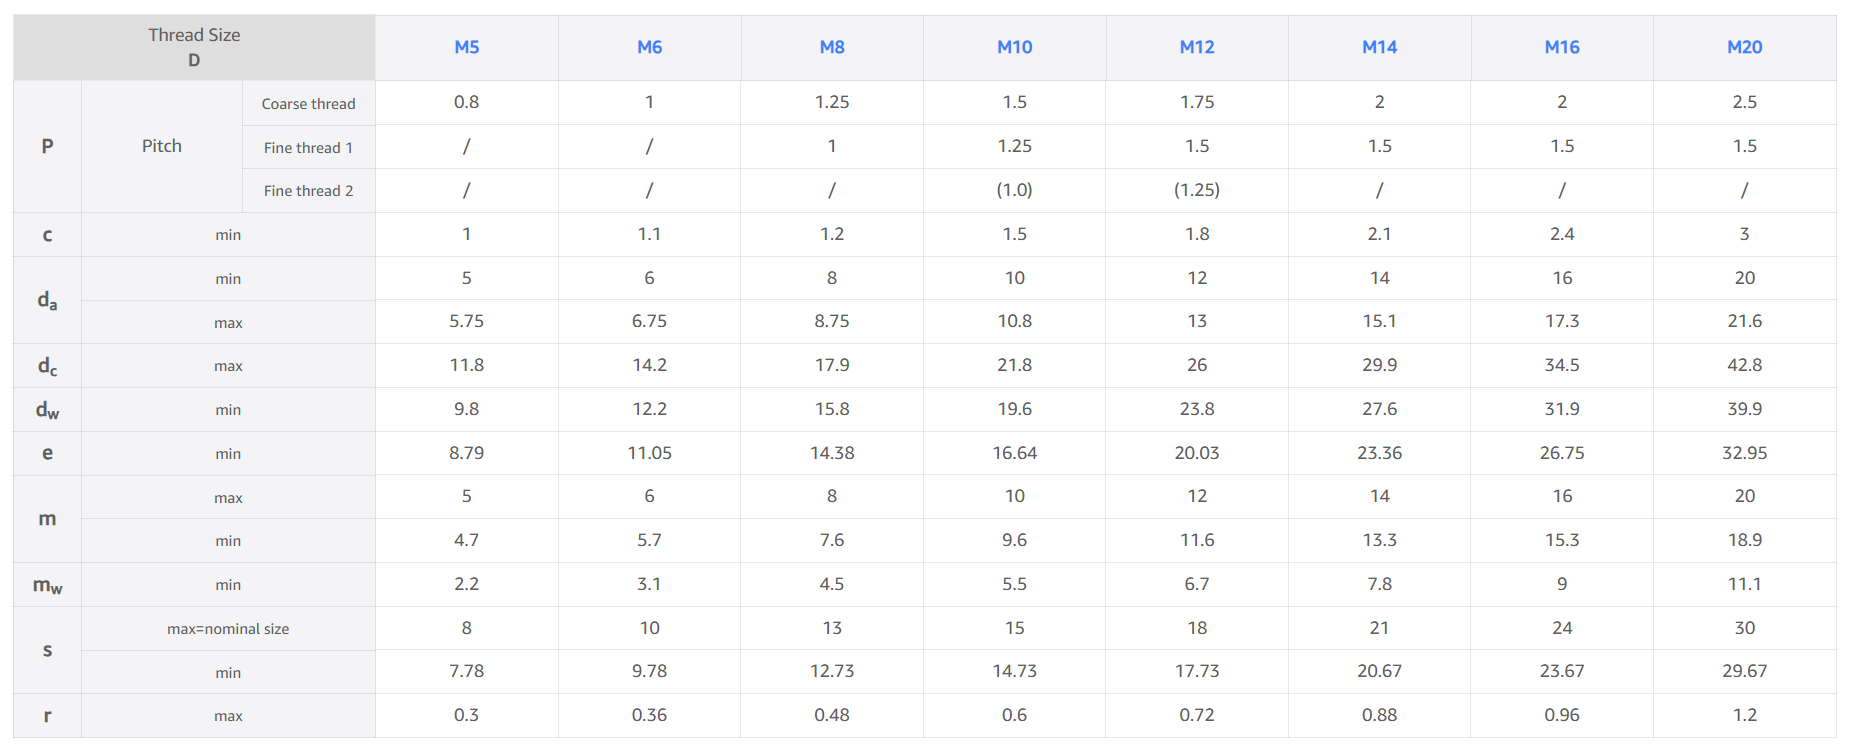Open the M5 thread size link

[466, 47]
